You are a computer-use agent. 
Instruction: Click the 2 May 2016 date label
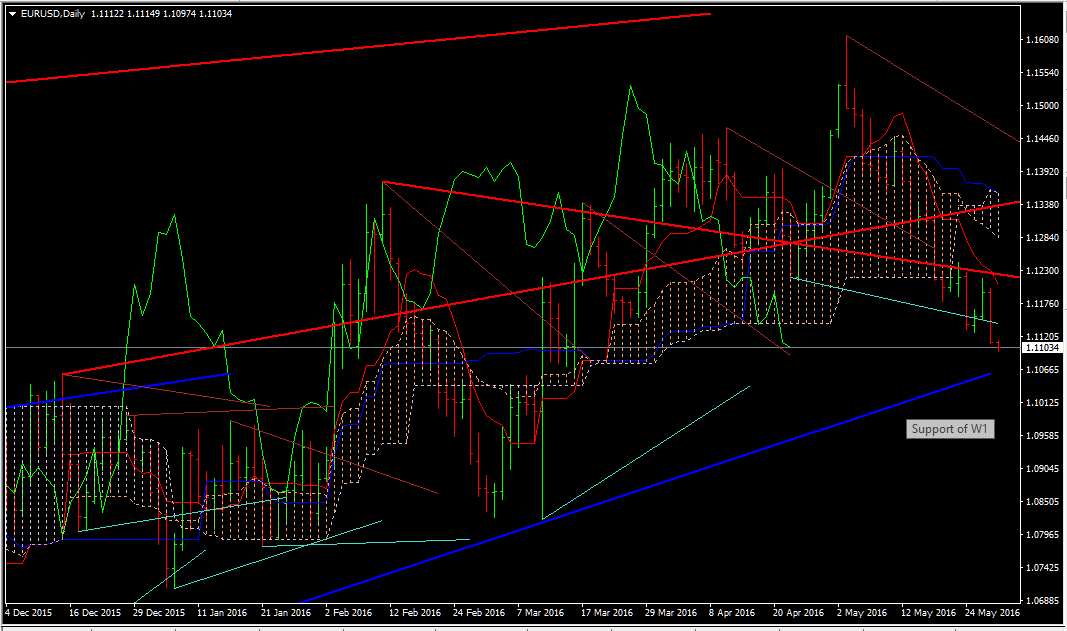pyautogui.click(x=862, y=613)
